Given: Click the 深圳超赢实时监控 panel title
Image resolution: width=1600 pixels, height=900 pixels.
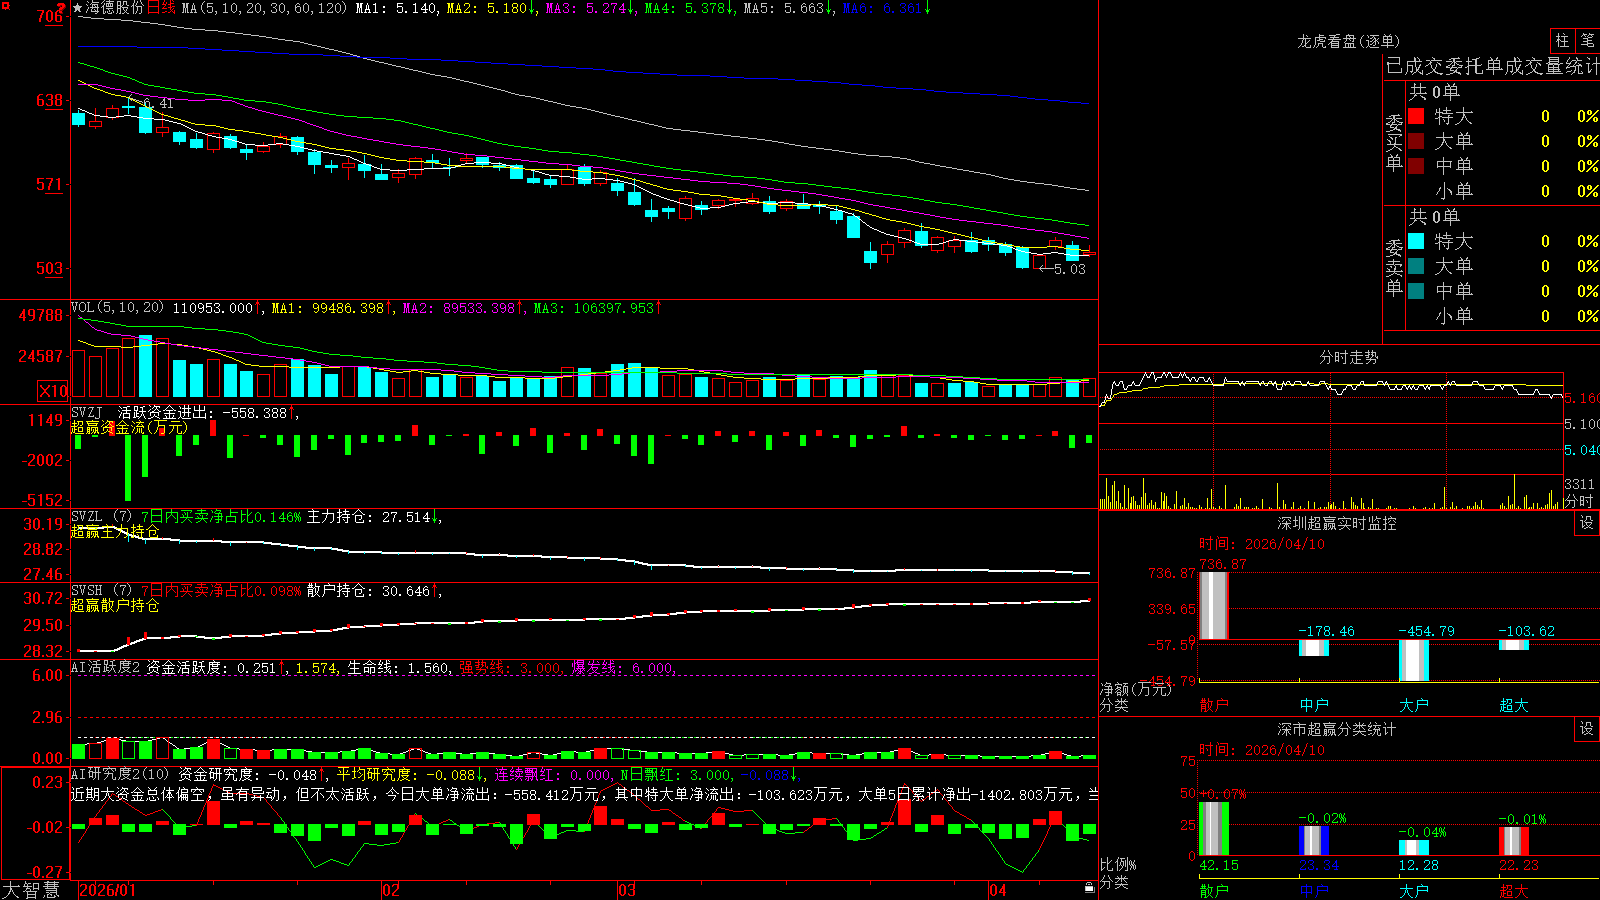Looking at the screenshot, I should [1337, 523].
